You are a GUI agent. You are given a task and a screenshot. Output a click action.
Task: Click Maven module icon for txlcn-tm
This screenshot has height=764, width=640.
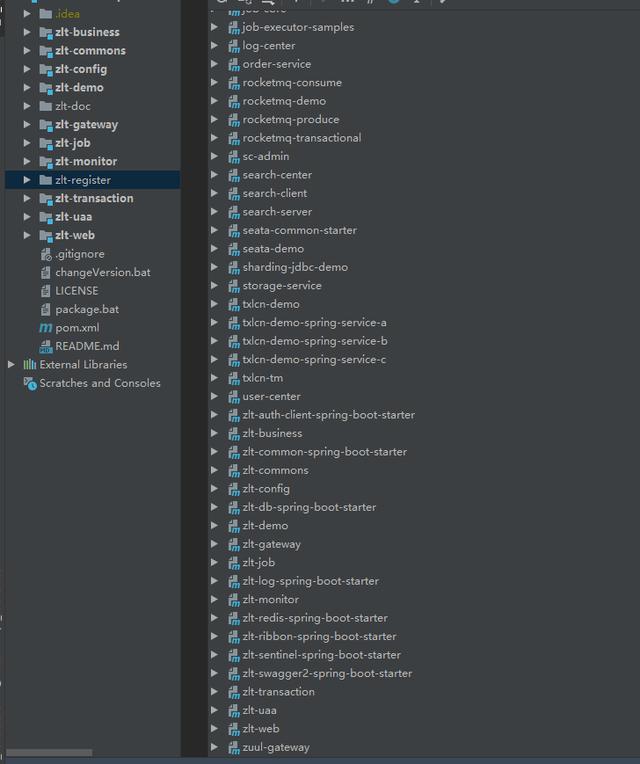[234, 379]
